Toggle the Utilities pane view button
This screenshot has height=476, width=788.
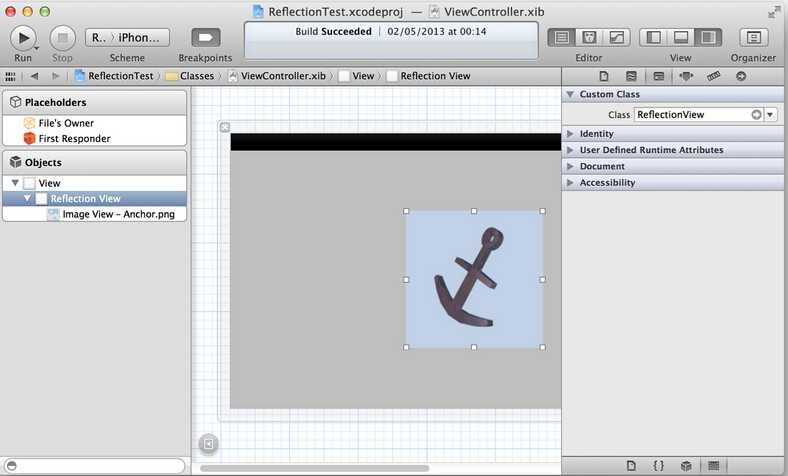(708, 38)
